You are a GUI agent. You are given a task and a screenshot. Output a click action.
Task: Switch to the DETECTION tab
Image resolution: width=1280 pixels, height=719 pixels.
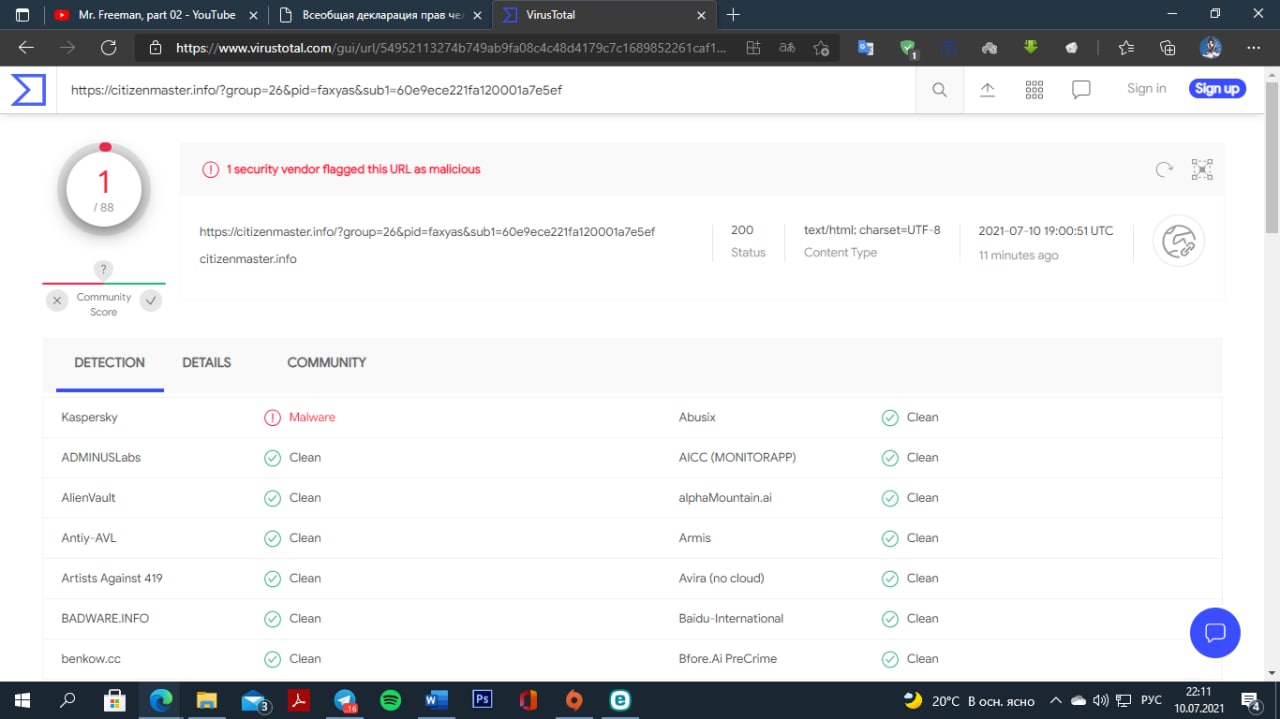click(109, 362)
